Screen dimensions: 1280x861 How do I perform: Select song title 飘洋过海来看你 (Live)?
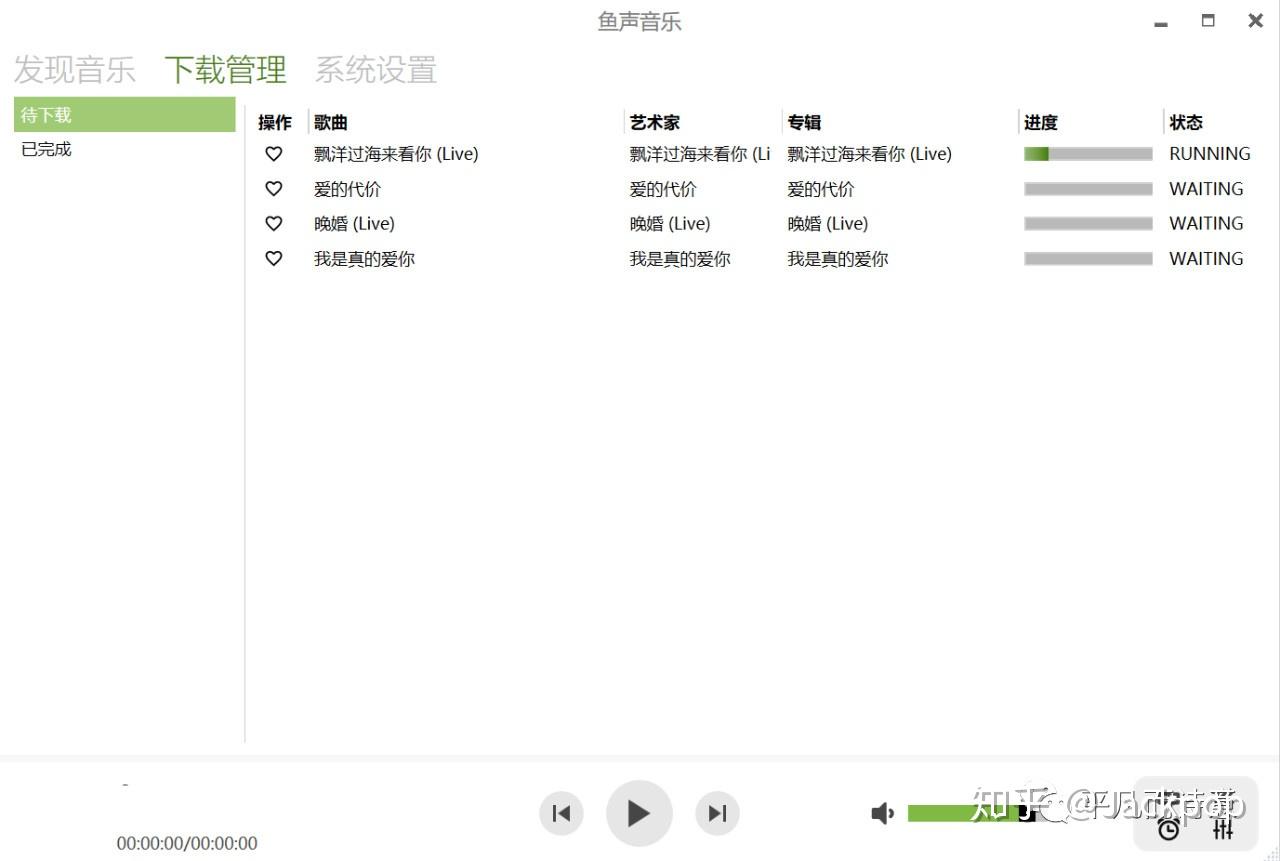(x=396, y=154)
